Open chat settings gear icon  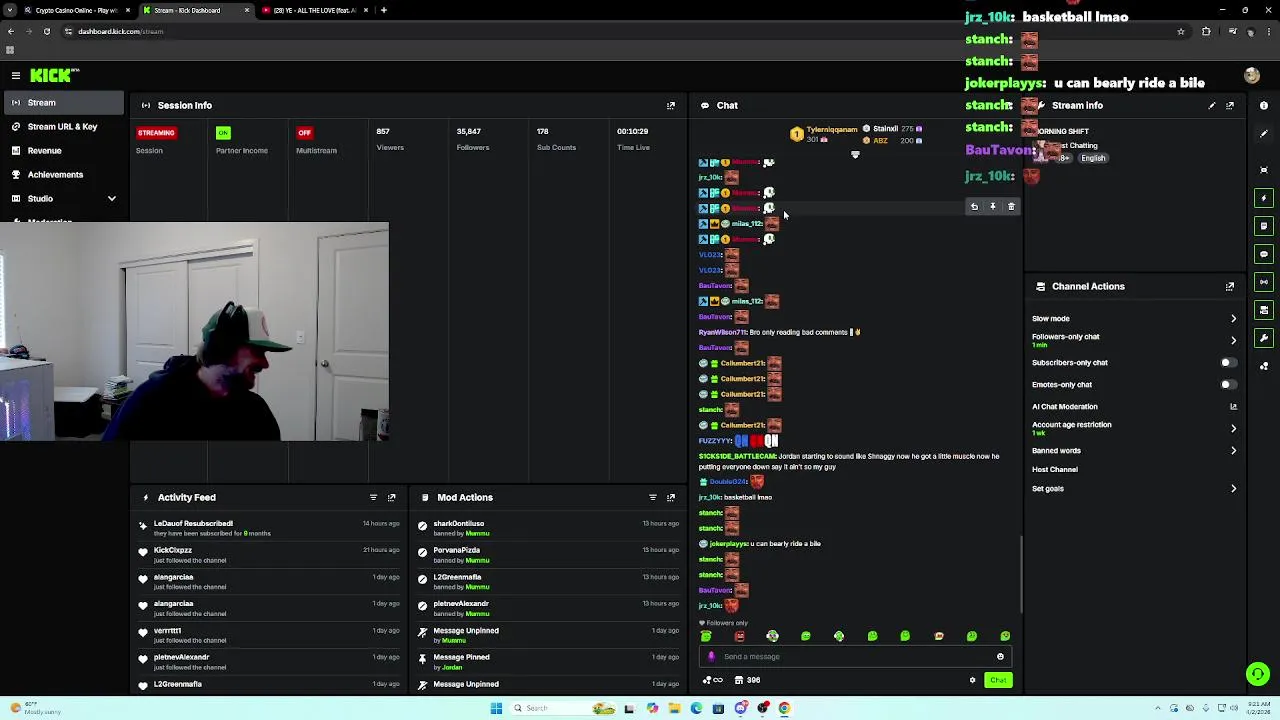pyautogui.click(x=972, y=680)
